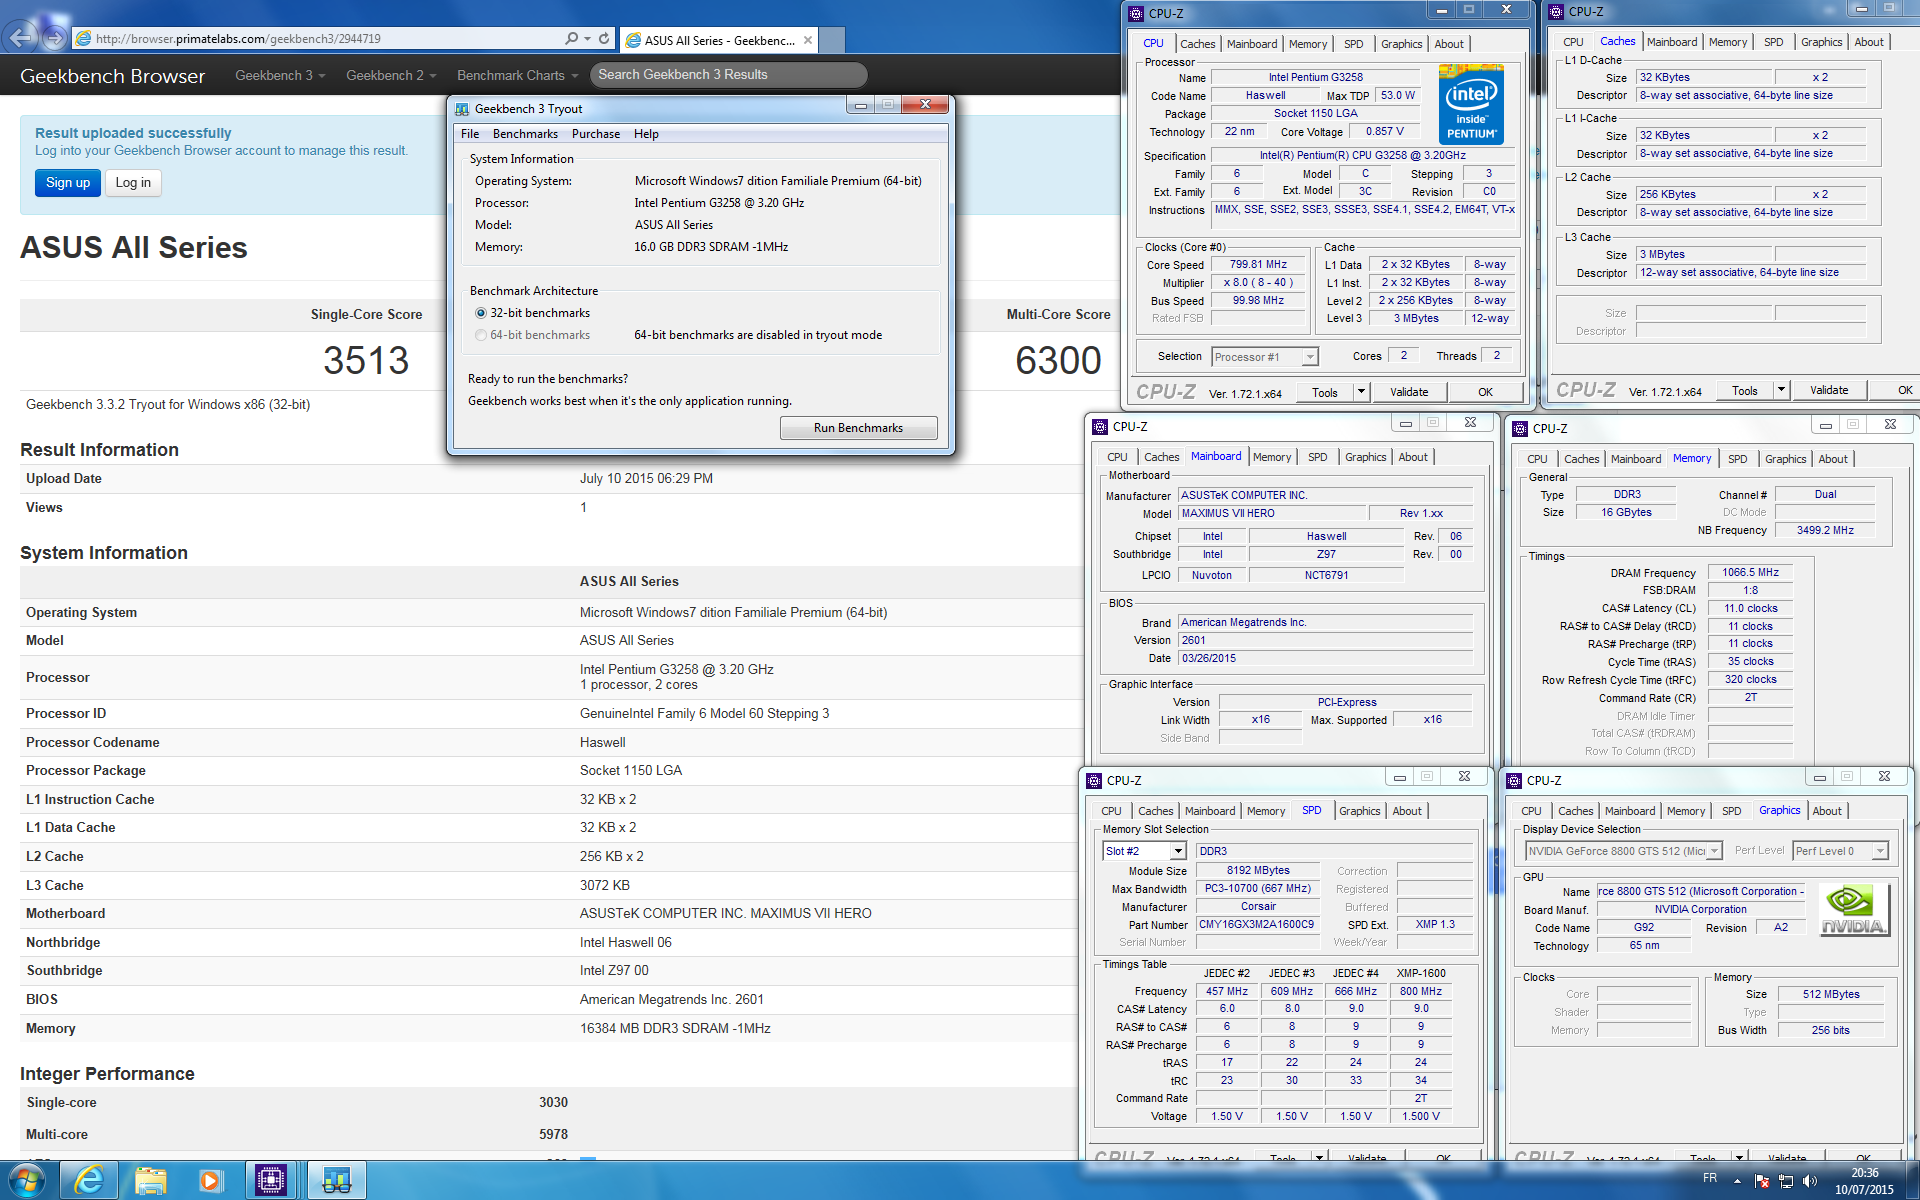Open Benchmark Charts dropdown
This screenshot has width=1920, height=1200.
point(517,75)
